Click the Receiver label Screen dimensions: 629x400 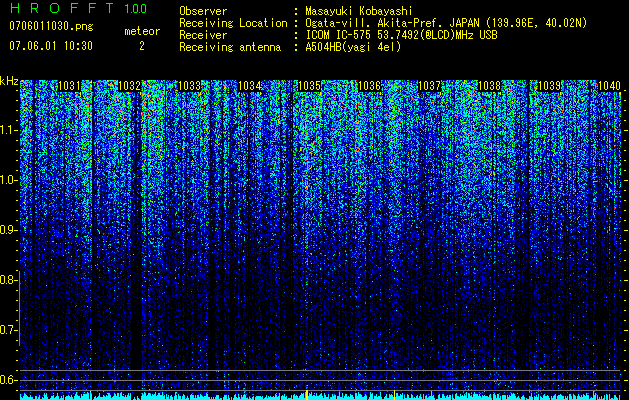coord(203,35)
